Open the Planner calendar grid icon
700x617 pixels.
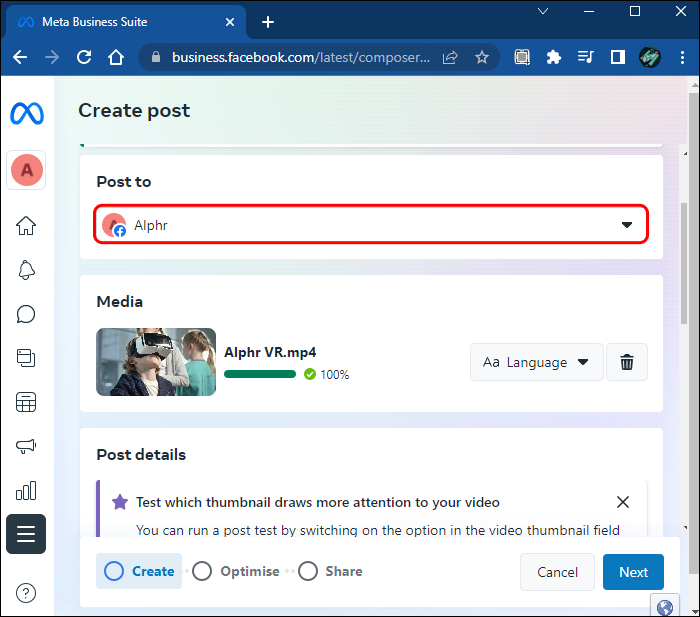pos(26,402)
